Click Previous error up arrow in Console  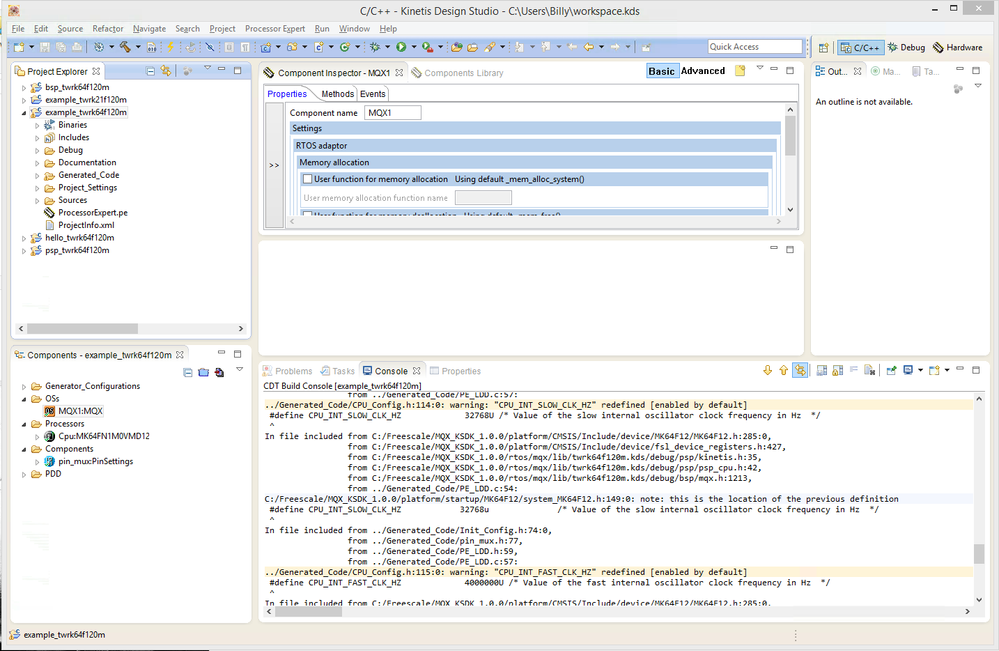(783, 371)
